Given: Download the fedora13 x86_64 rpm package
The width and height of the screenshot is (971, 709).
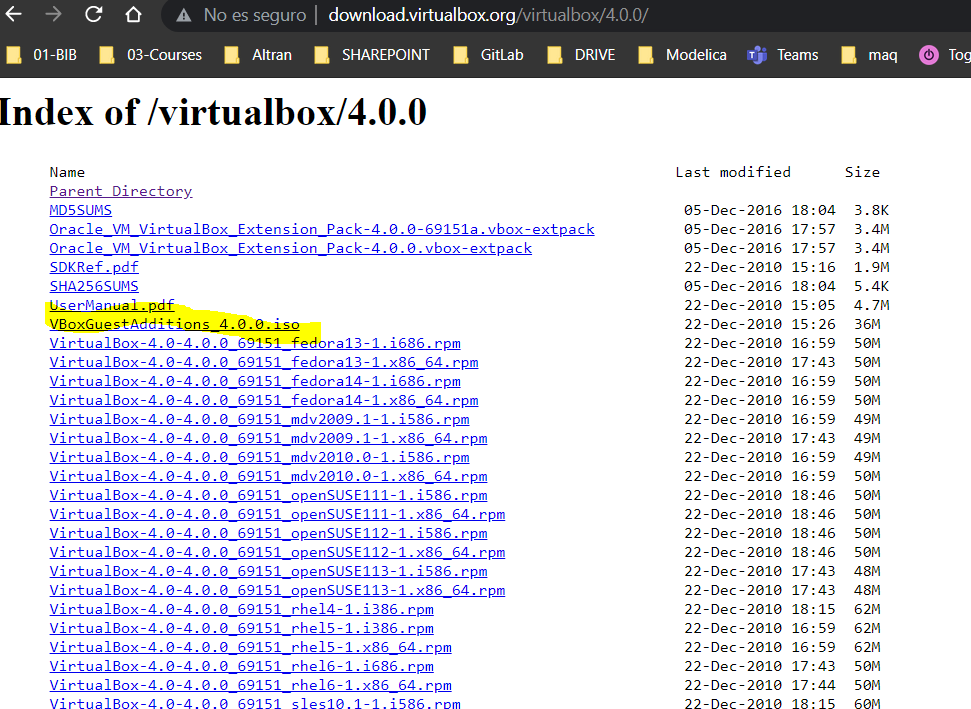Looking at the screenshot, I should click(x=264, y=362).
